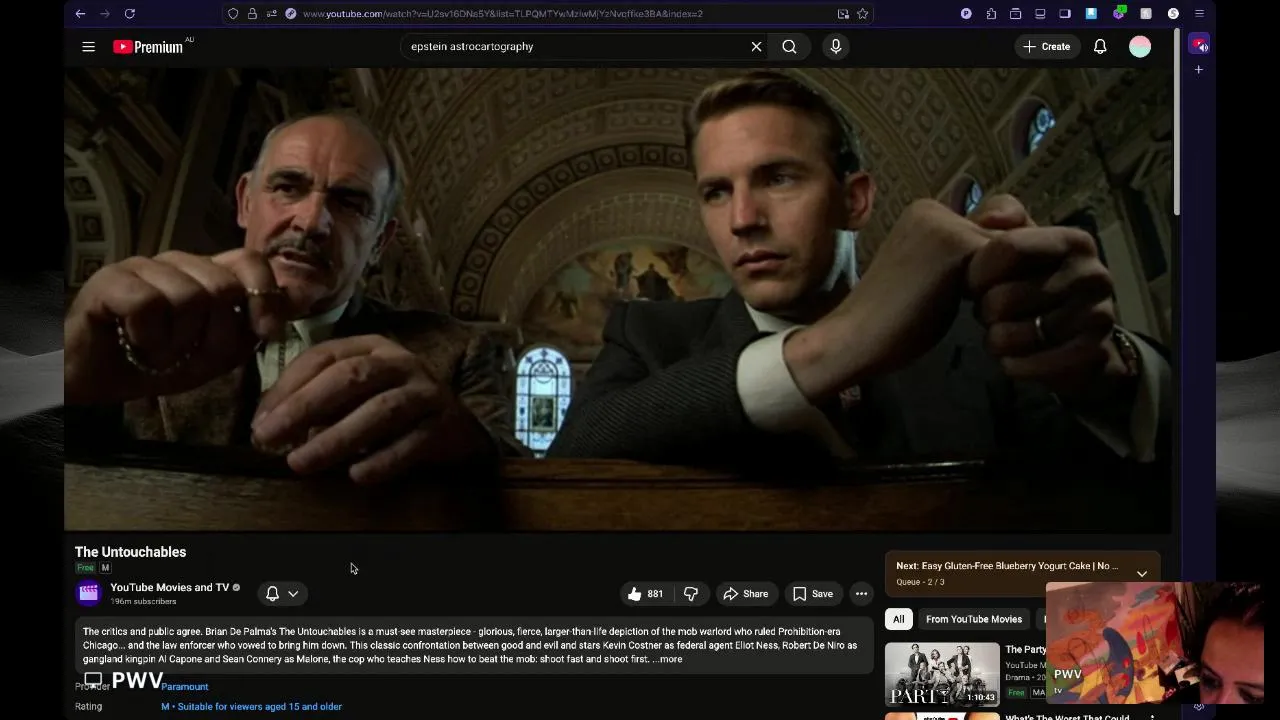Open the account avatar menu
1280x720 pixels.
1140,46
